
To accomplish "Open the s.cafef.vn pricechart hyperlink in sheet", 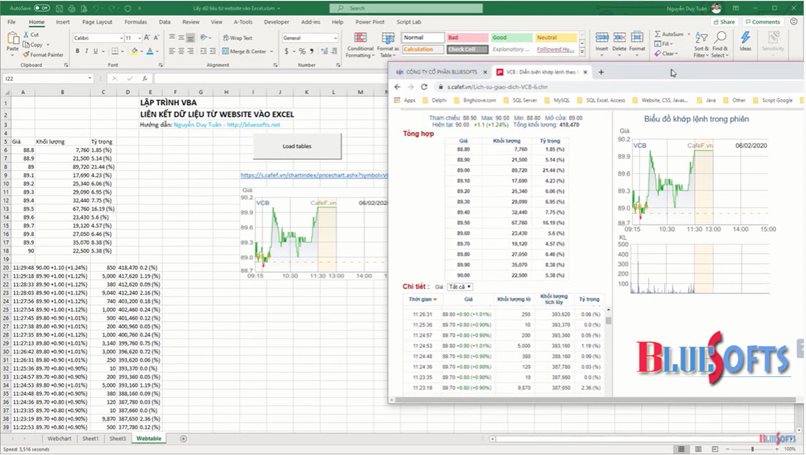I will [x=314, y=175].
